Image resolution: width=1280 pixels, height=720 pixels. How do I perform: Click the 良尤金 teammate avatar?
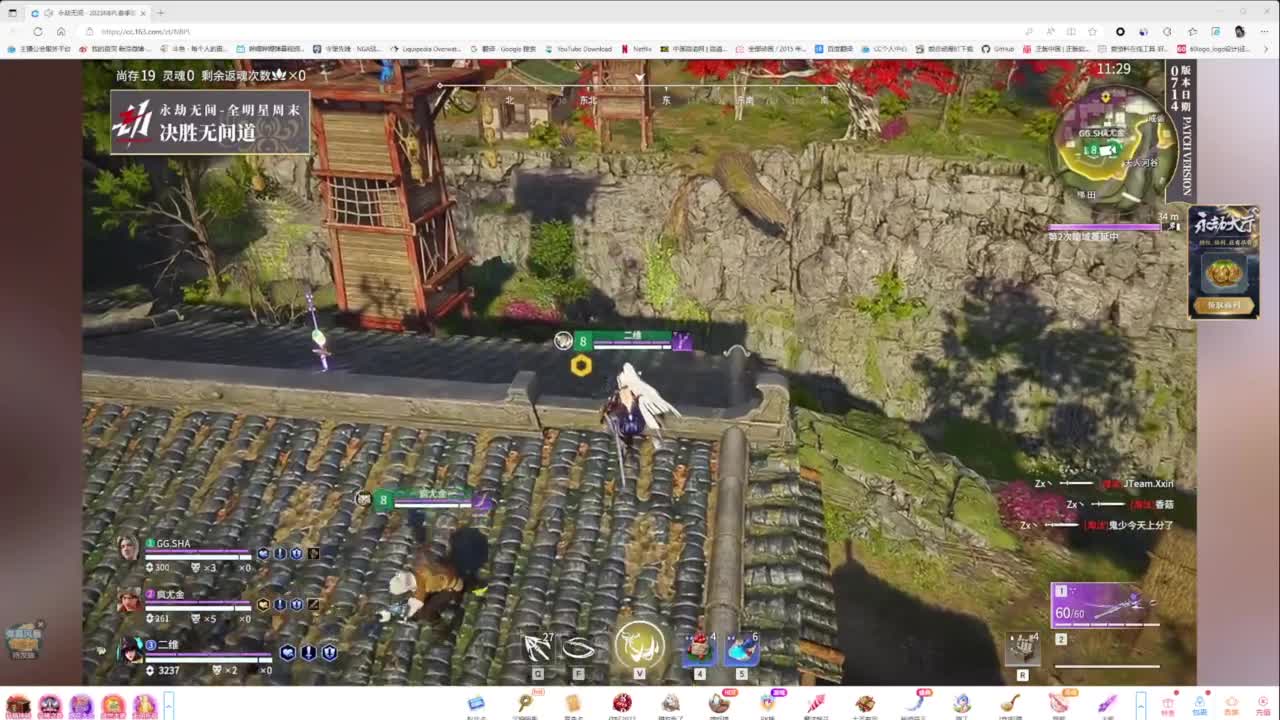[x=128, y=600]
